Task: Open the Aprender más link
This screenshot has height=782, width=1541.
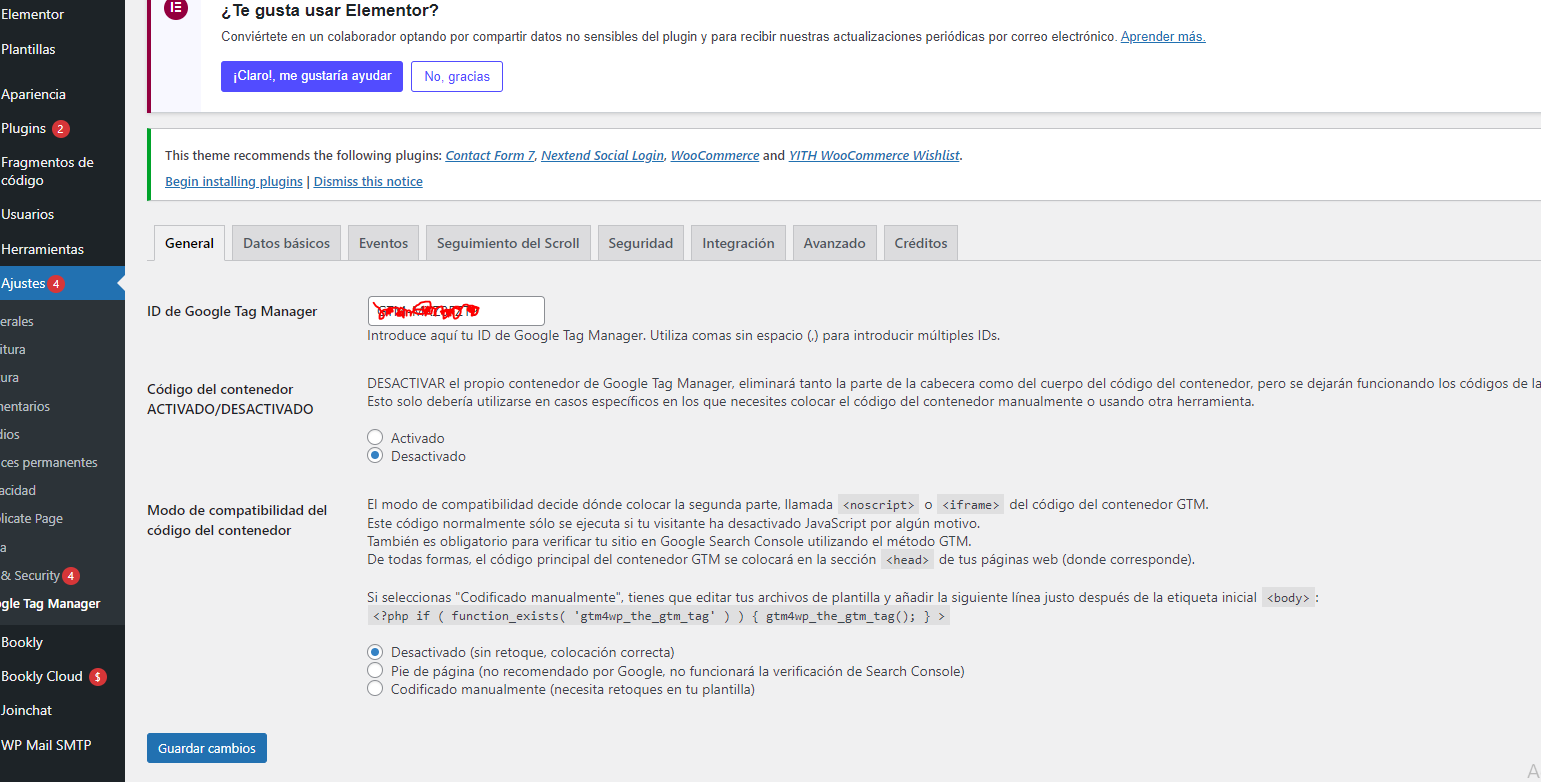Action: click(1163, 36)
